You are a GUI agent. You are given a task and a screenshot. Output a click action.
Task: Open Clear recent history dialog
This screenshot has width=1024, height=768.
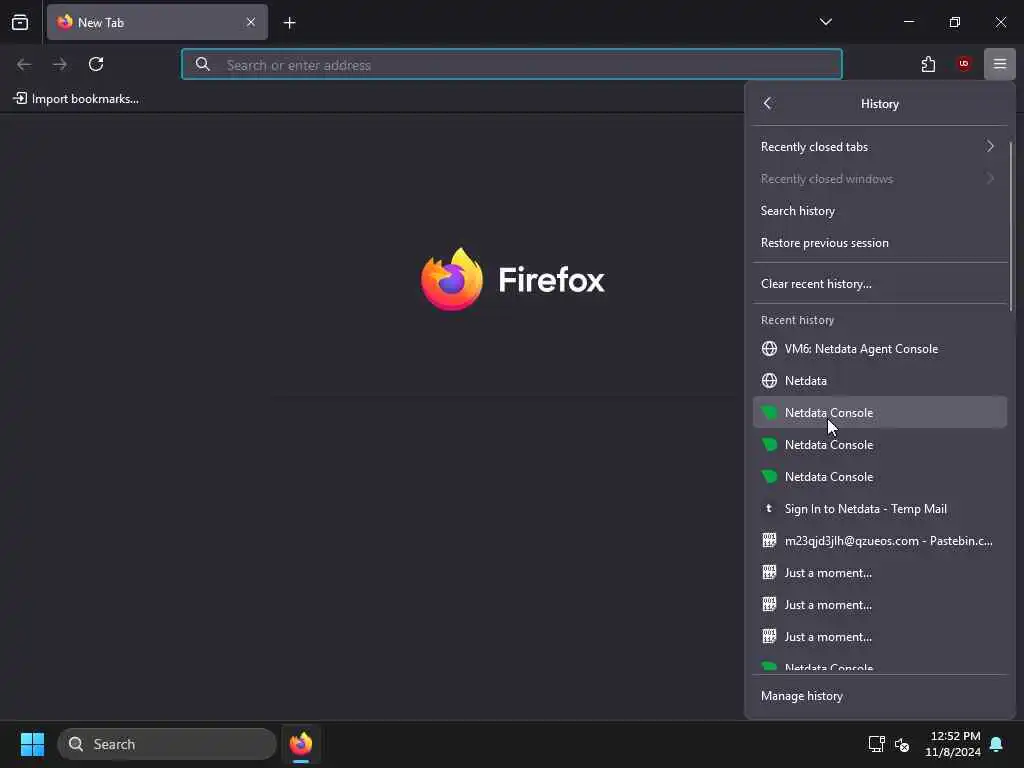(x=880, y=283)
